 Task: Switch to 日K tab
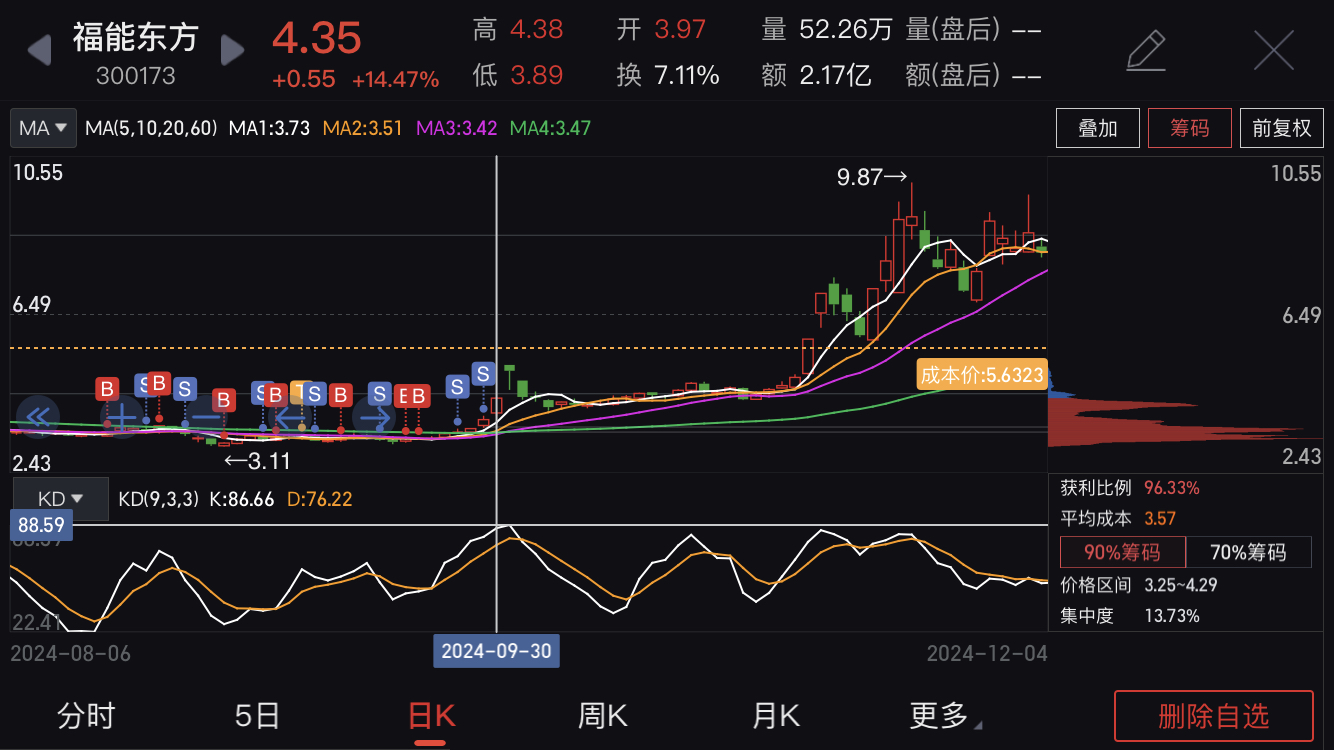coord(431,715)
